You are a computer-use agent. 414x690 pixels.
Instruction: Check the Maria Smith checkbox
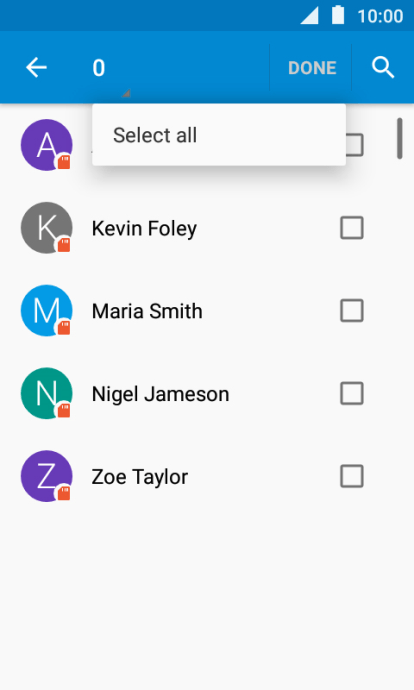click(x=352, y=310)
